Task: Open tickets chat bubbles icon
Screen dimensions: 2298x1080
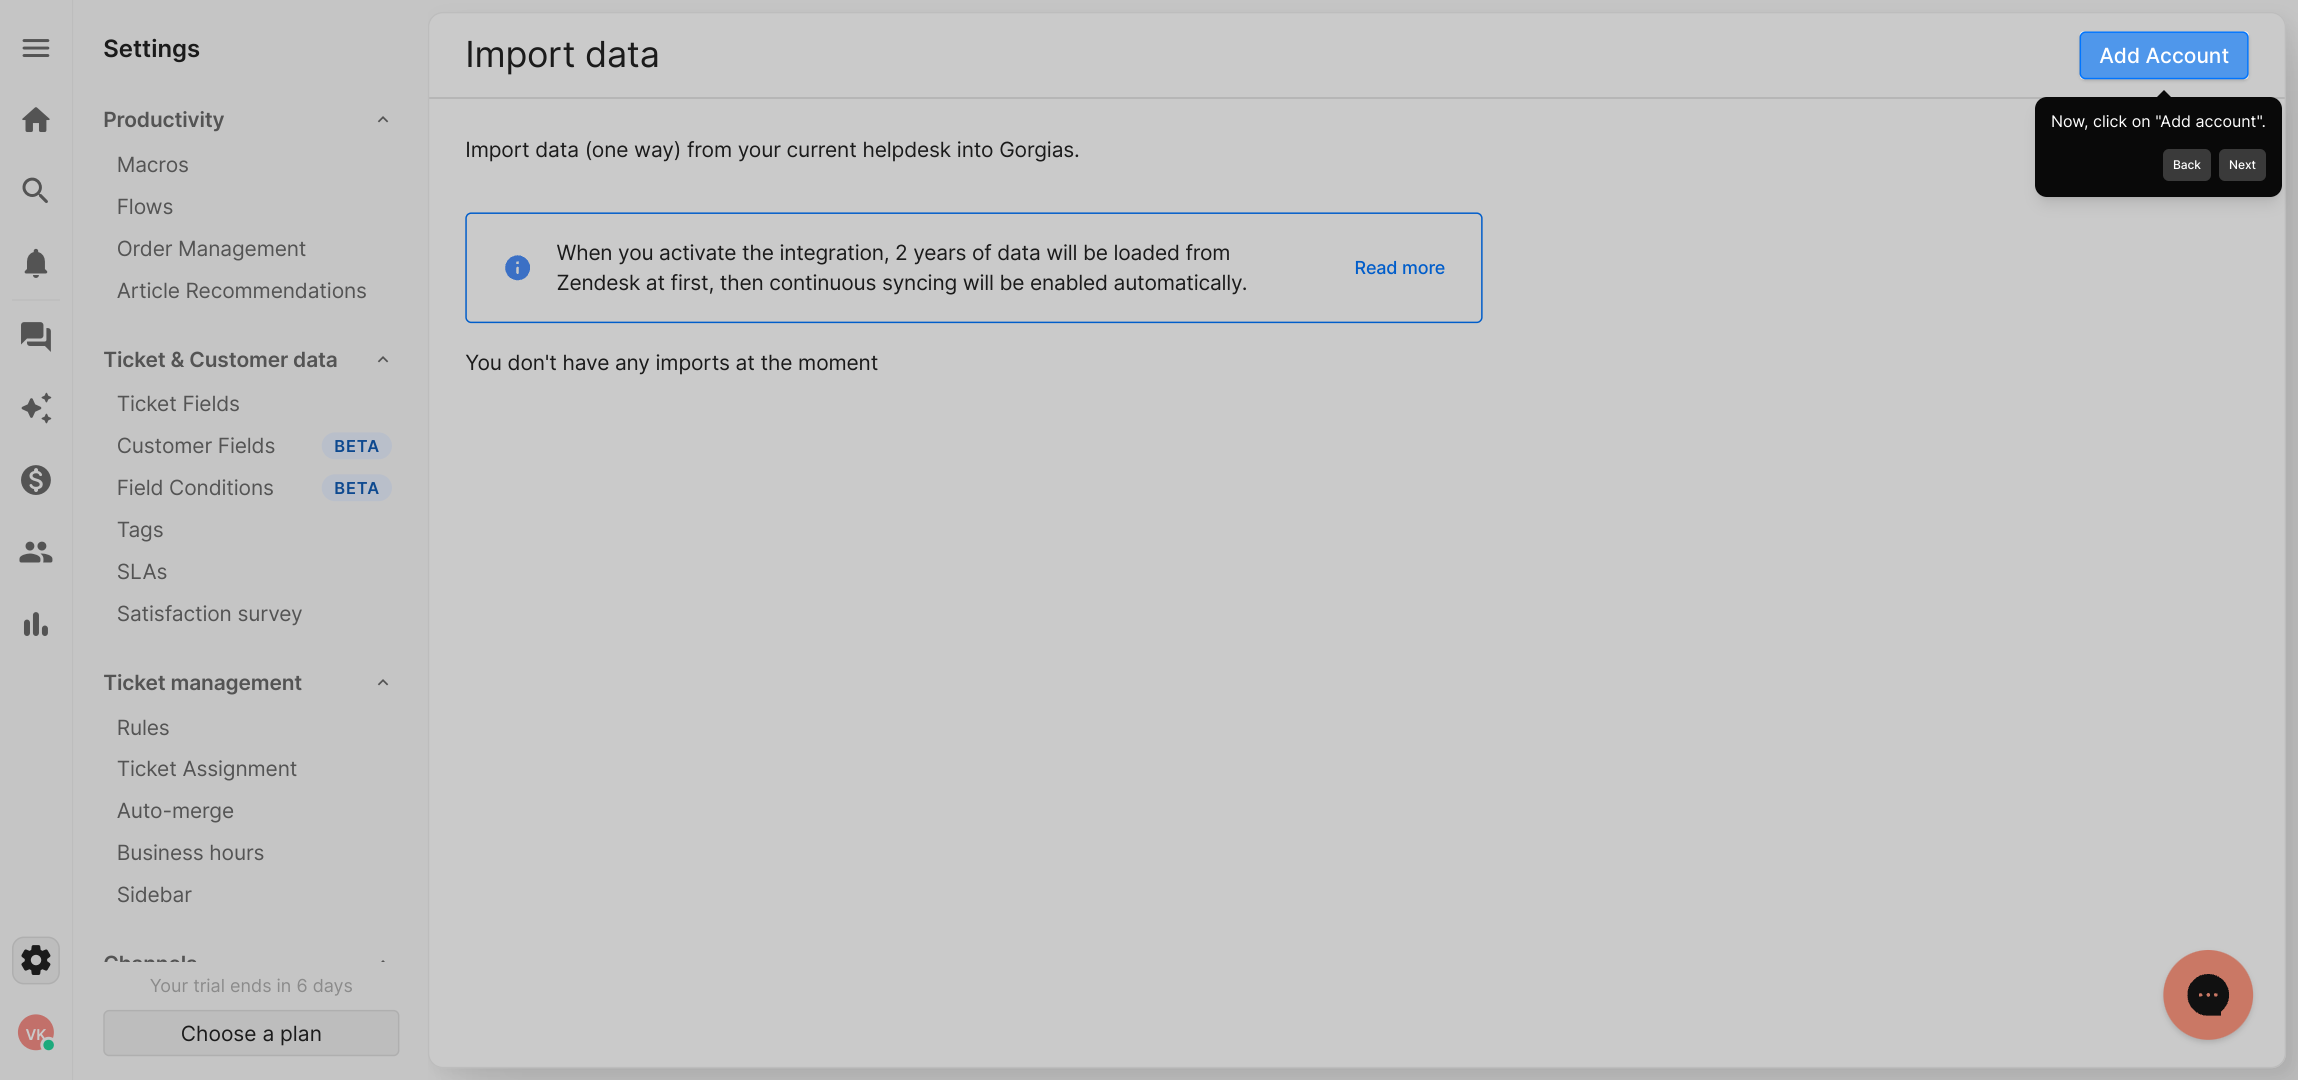Action: point(36,336)
